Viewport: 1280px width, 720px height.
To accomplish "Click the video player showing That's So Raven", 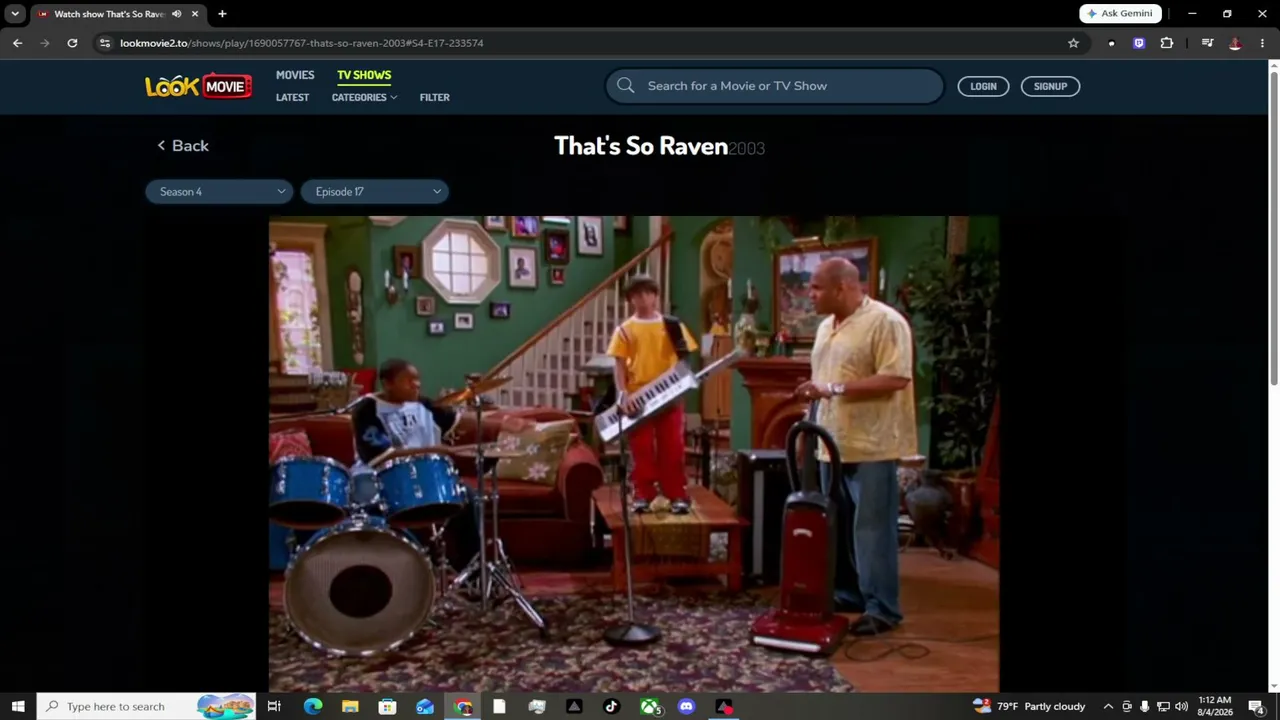I will tap(634, 454).
